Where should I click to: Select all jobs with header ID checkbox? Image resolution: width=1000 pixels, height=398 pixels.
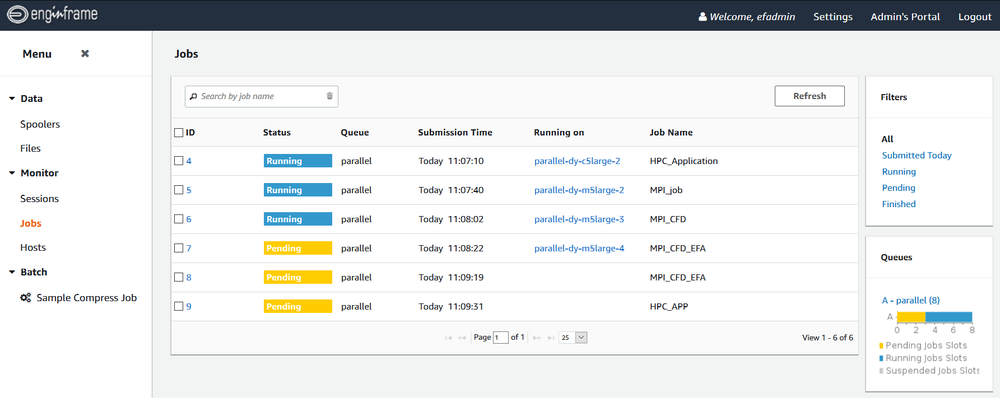coord(179,133)
